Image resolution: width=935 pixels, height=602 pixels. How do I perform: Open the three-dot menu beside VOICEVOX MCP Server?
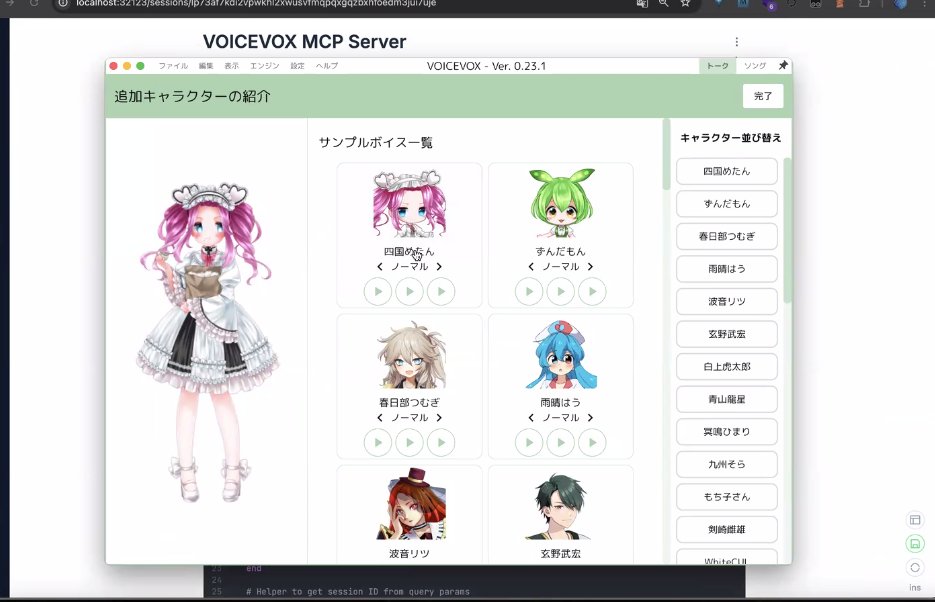pos(736,42)
